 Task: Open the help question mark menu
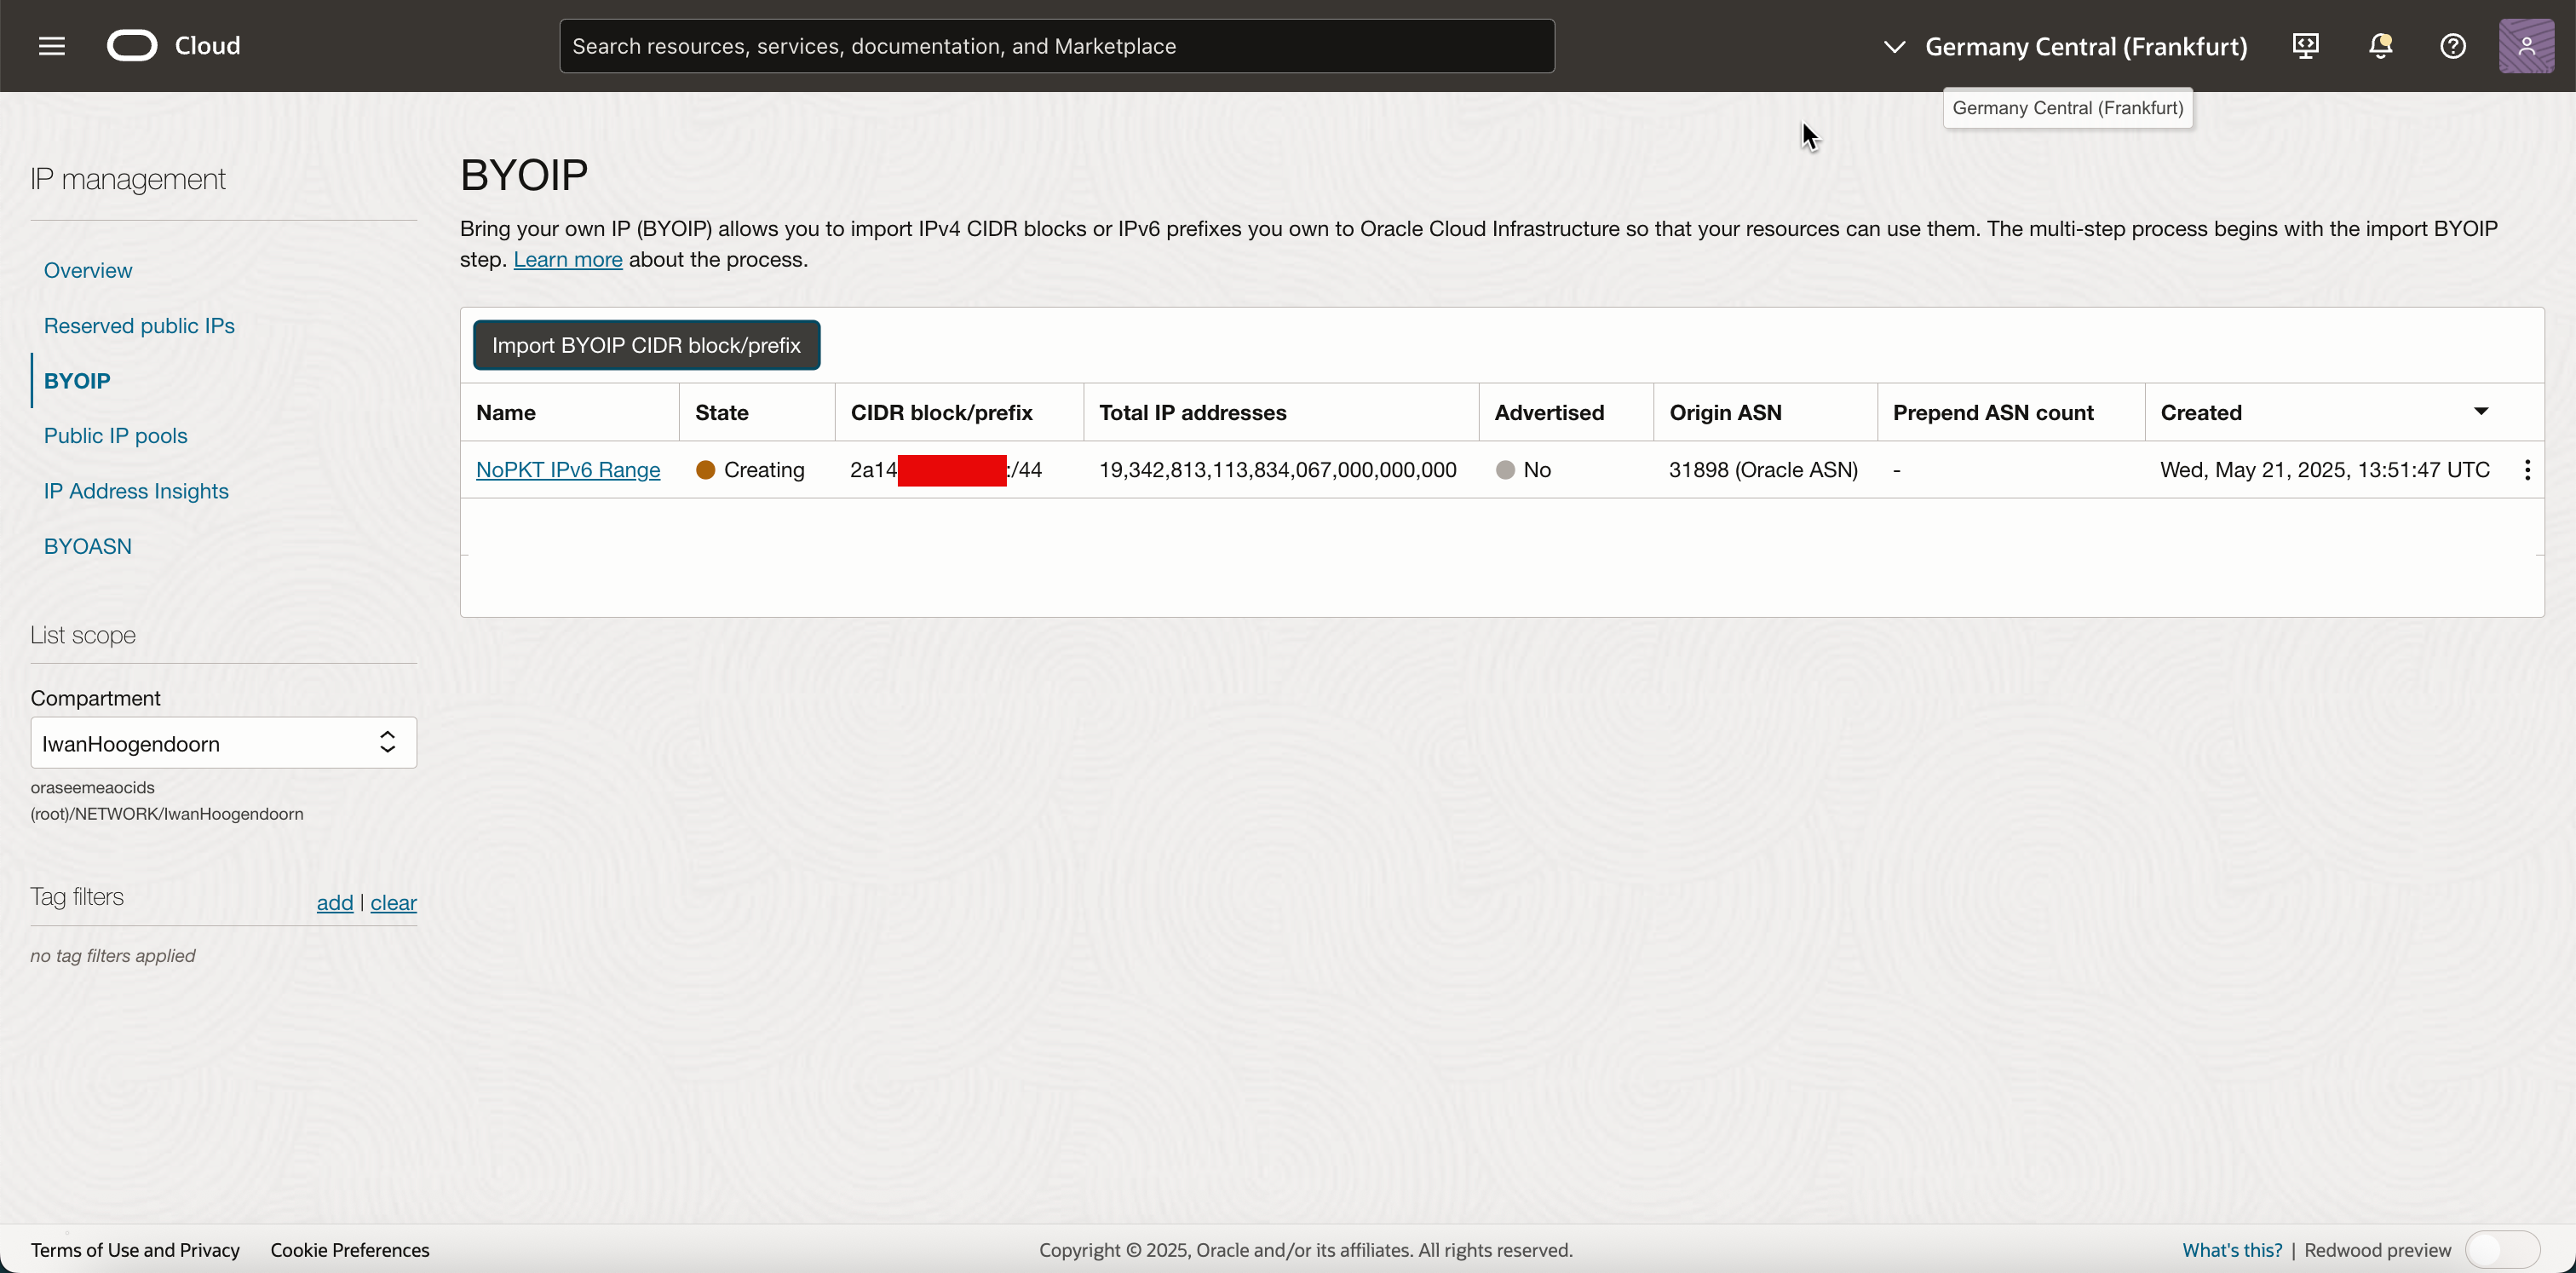pos(2453,46)
